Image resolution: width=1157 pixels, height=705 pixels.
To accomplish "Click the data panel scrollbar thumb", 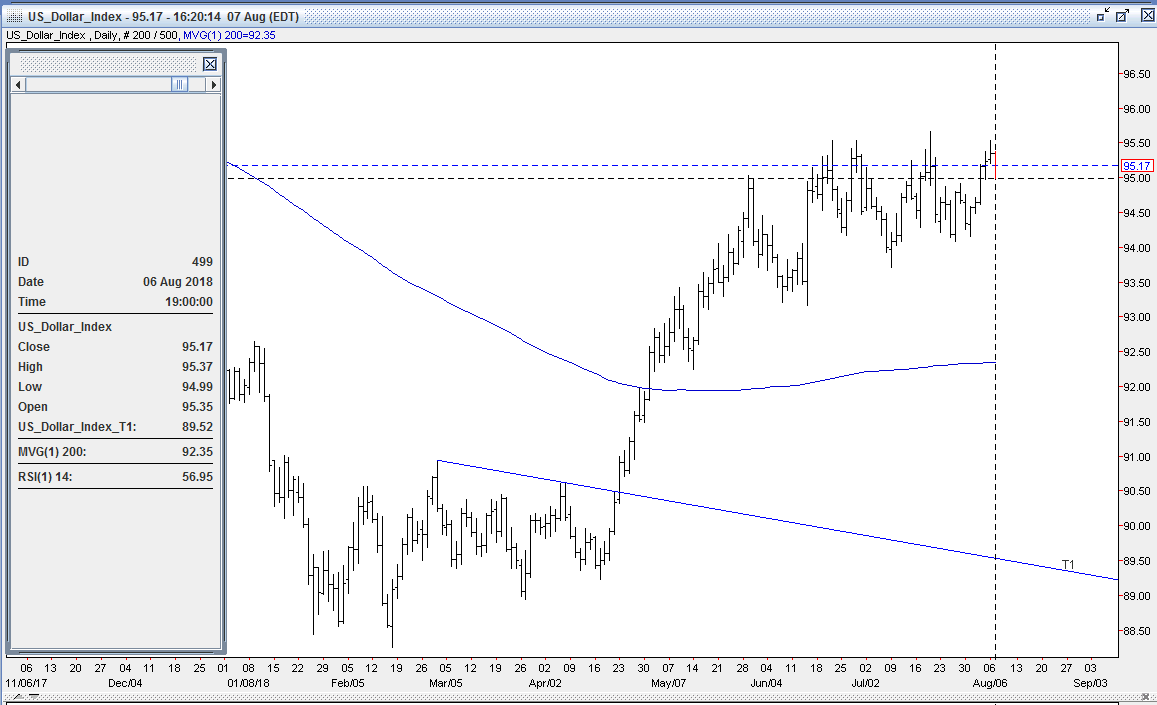I will tap(179, 85).
